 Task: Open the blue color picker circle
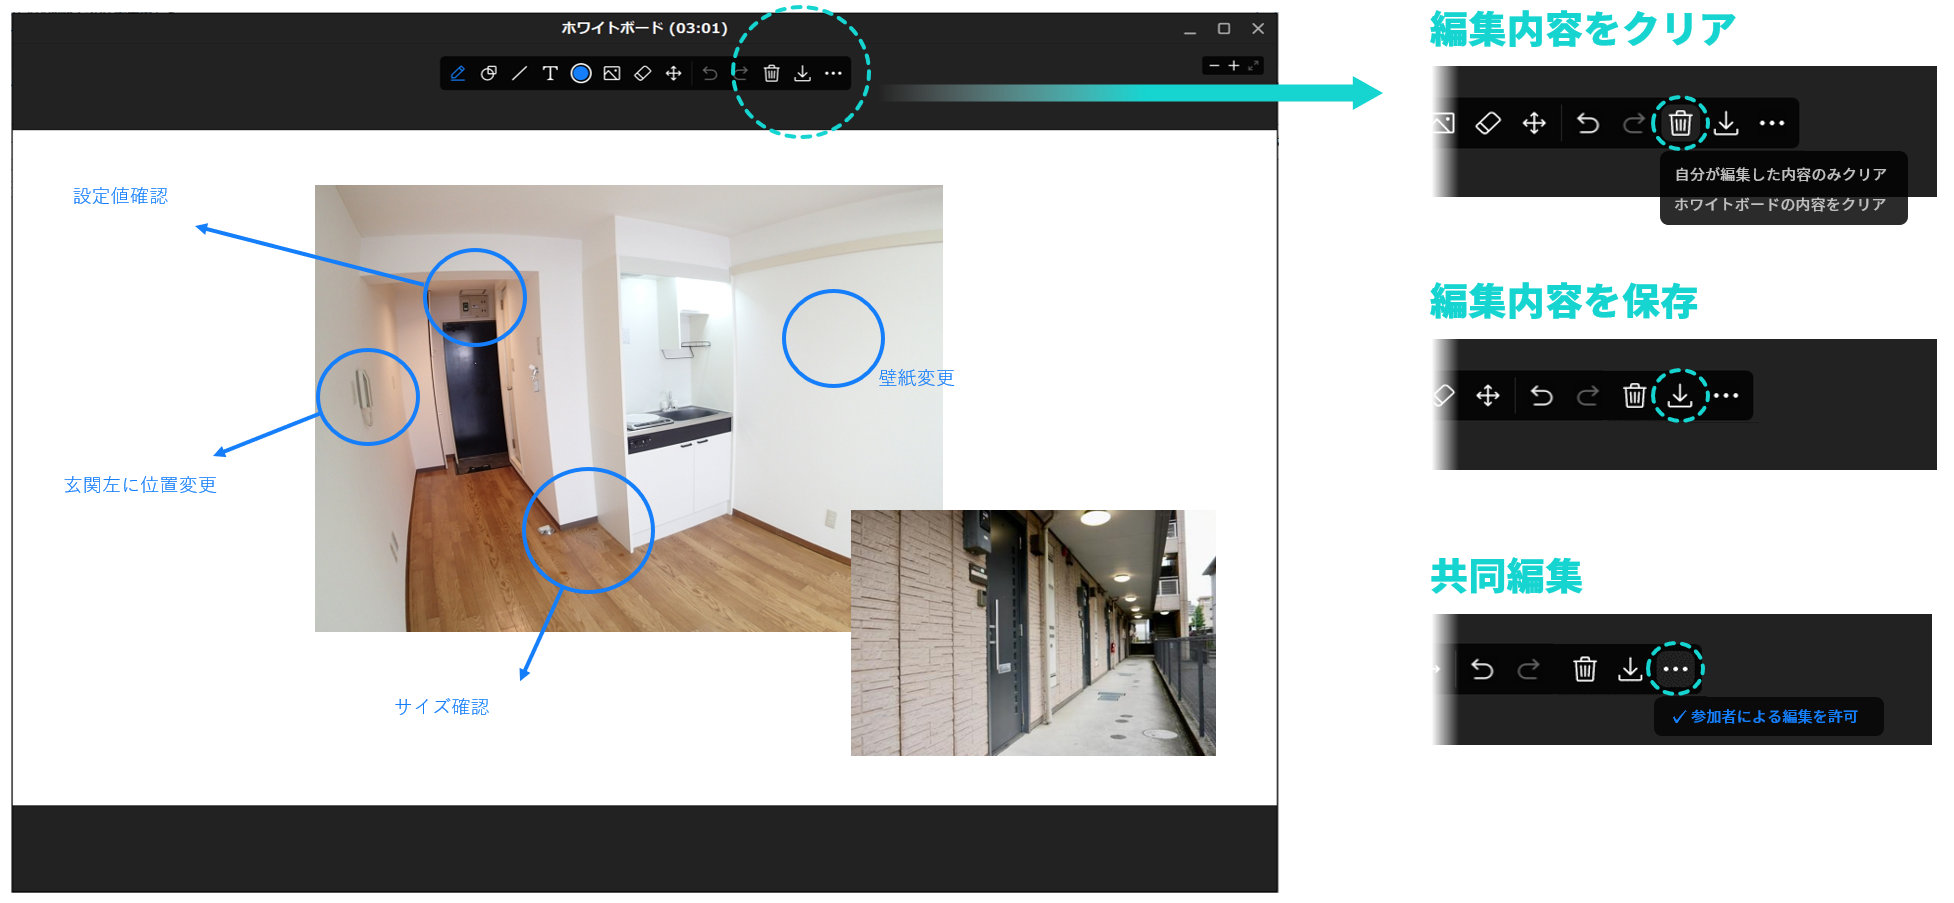click(581, 74)
